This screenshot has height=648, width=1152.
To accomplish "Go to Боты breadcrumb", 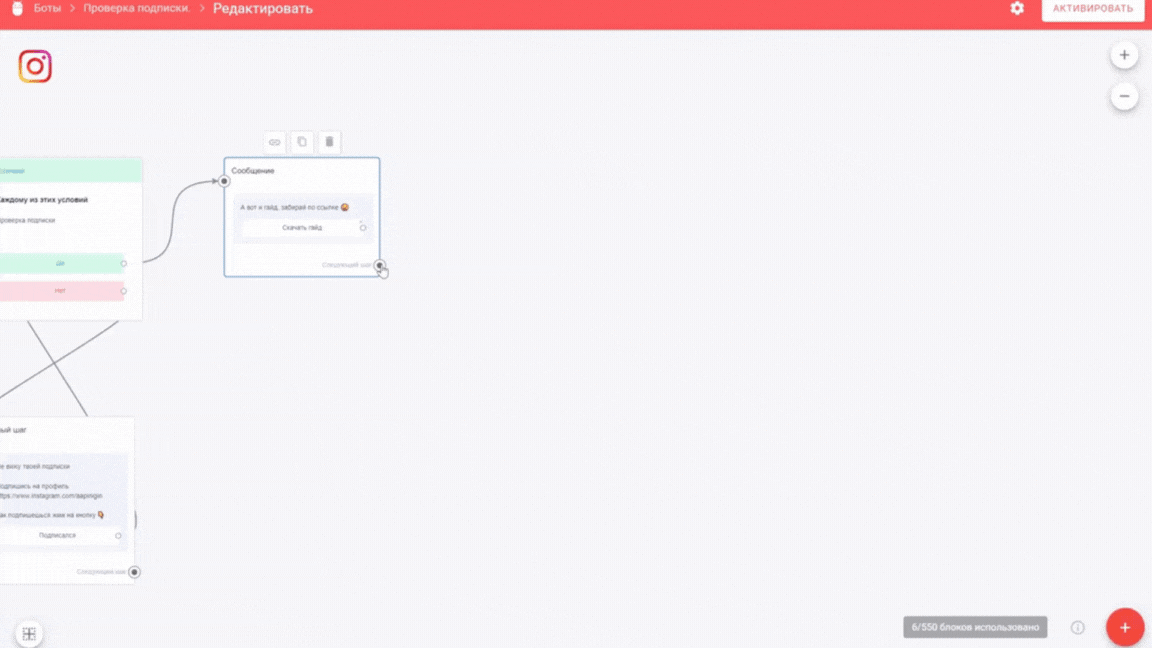I will (x=47, y=8).
